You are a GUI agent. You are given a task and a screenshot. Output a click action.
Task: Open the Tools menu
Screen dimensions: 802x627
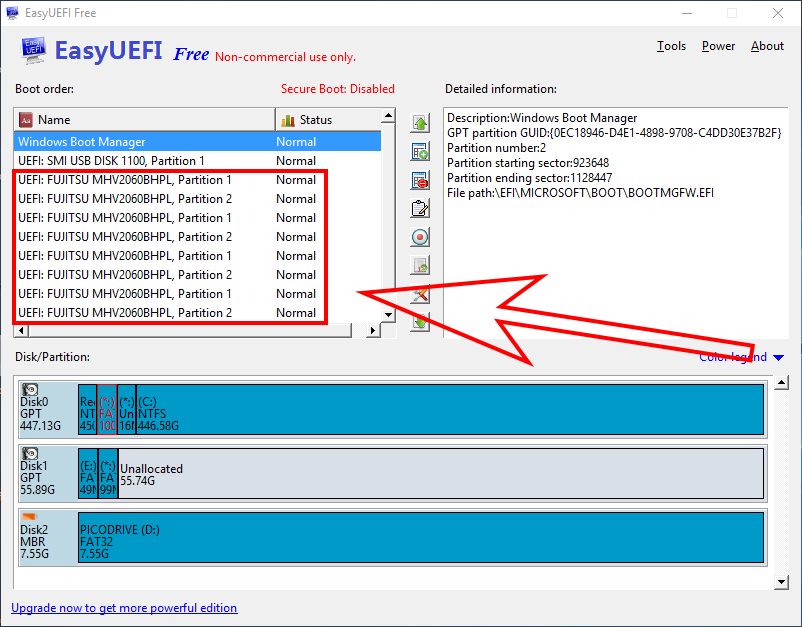[671, 46]
